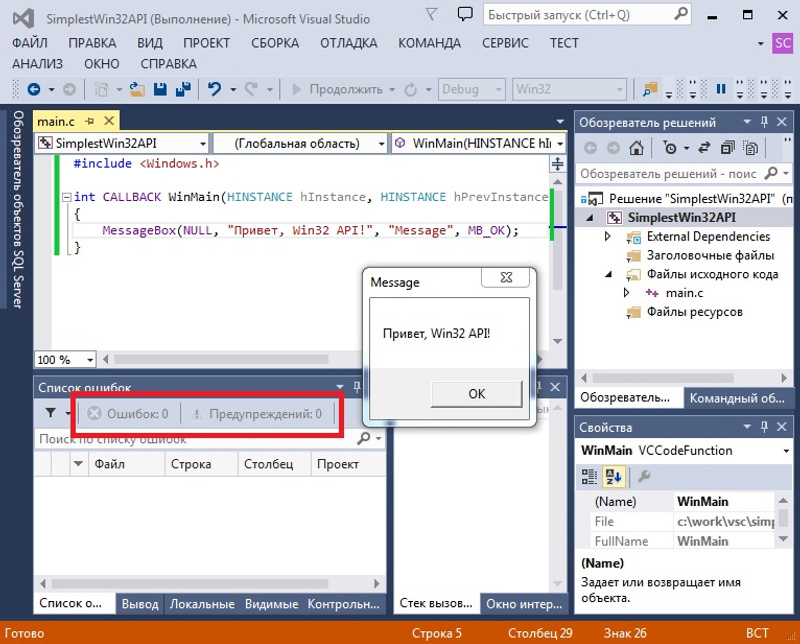
Task: Toggle the Предупреждений: 0 warnings filter
Action: [x=257, y=413]
